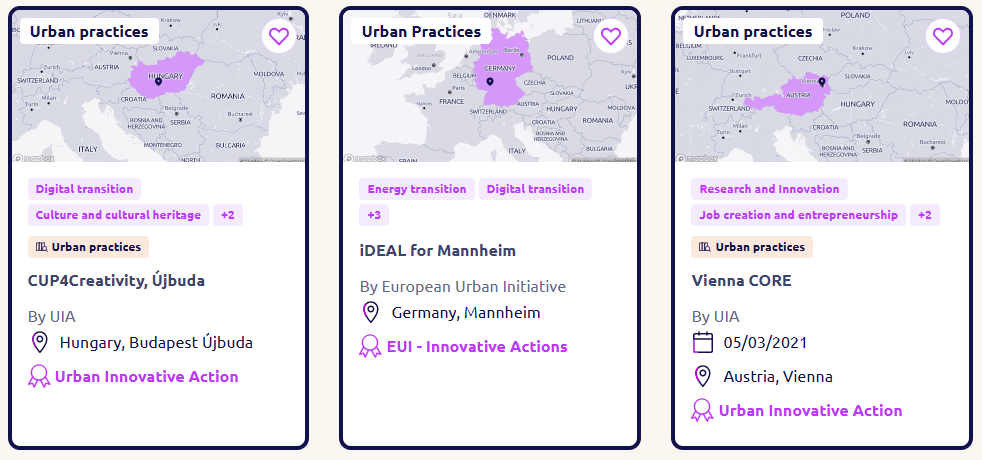This screenshot has height=460, width=982.
Task: Toggle heart favorite on Vienna CORE card
Action: tap(943, 36)
